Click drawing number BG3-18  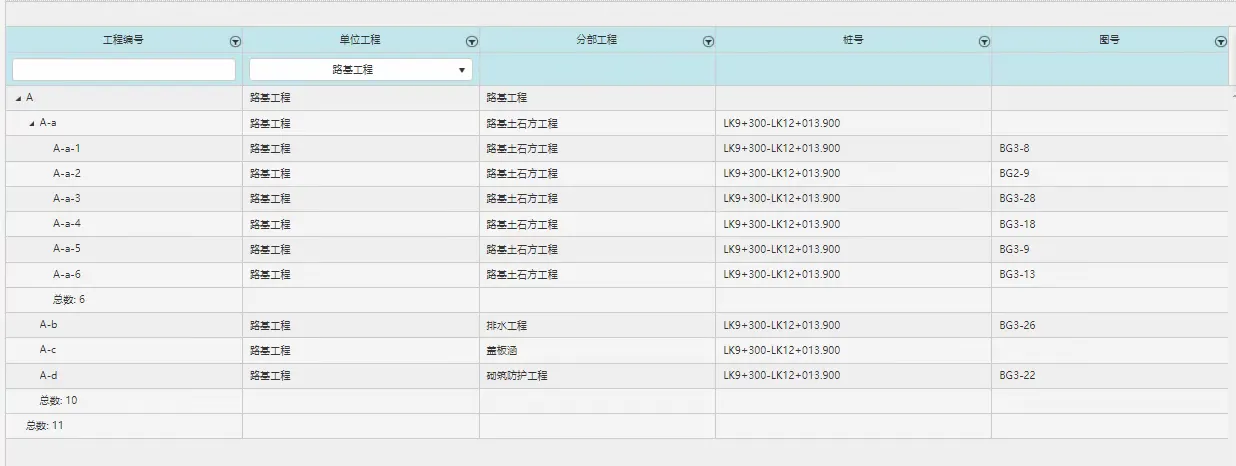tap(1017, 225)
